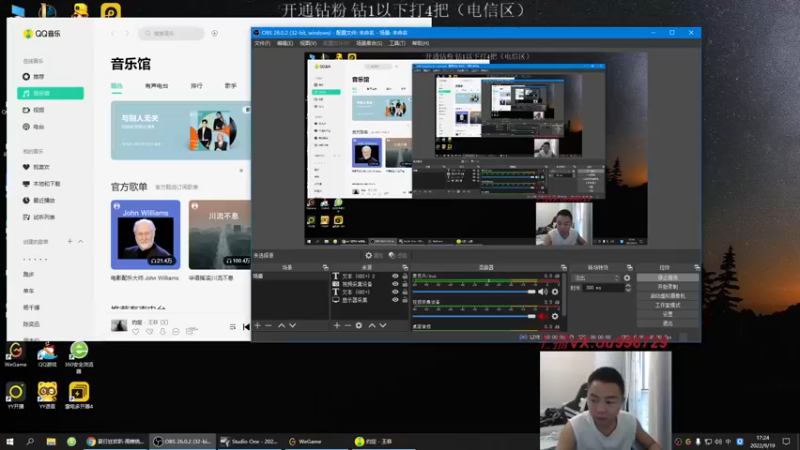Open first mixer channel settings gear
Image resolution: width=800 pixels, height=450 pixels.
tap(555, 292)
